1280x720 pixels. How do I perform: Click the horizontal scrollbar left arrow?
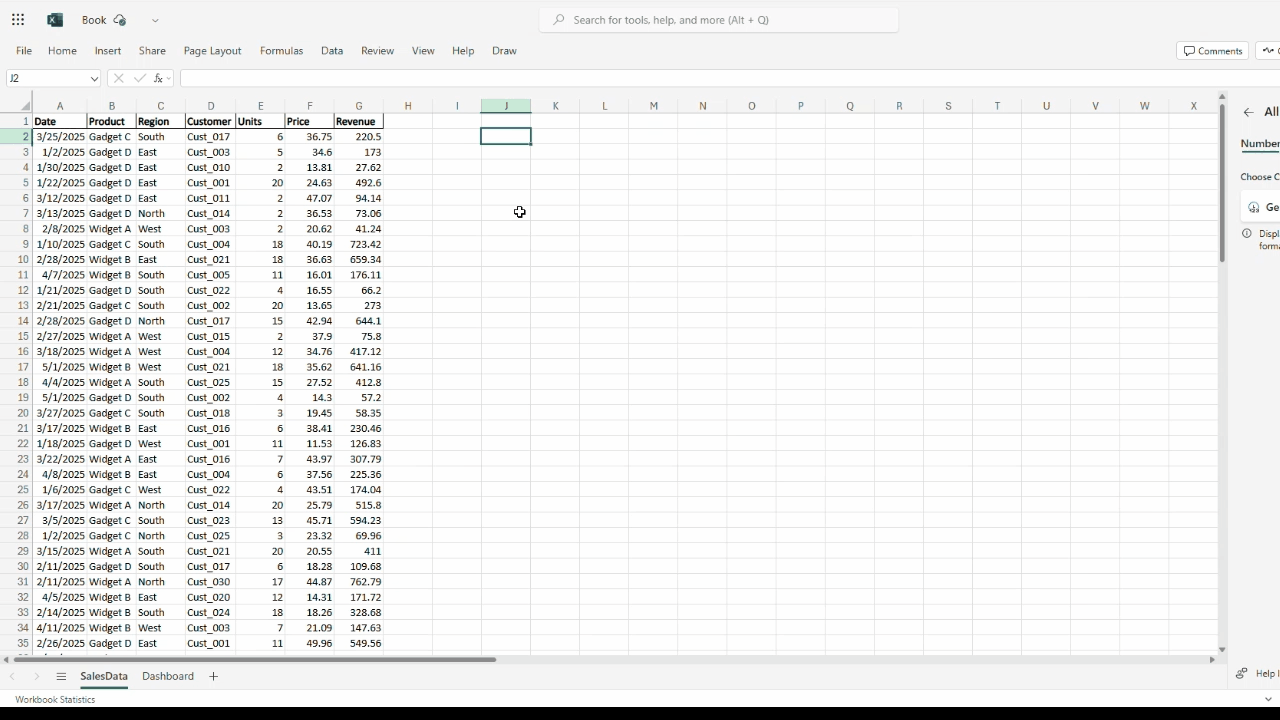[x=7, y=660]
